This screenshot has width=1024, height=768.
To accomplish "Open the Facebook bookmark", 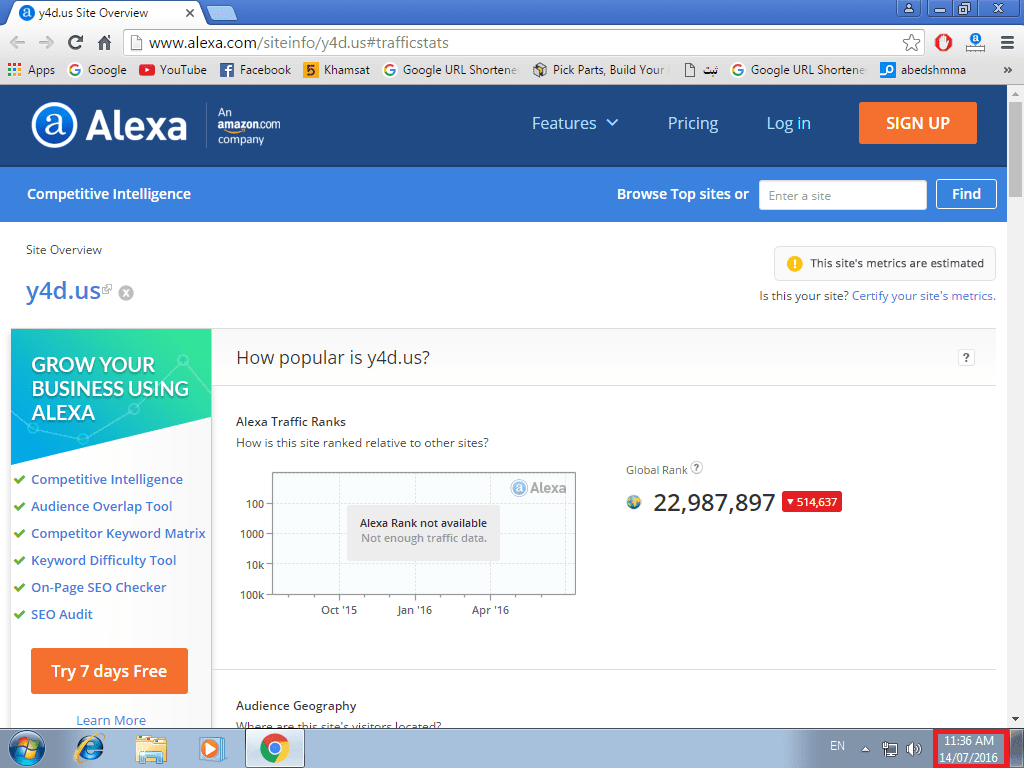I will point(255,70).
